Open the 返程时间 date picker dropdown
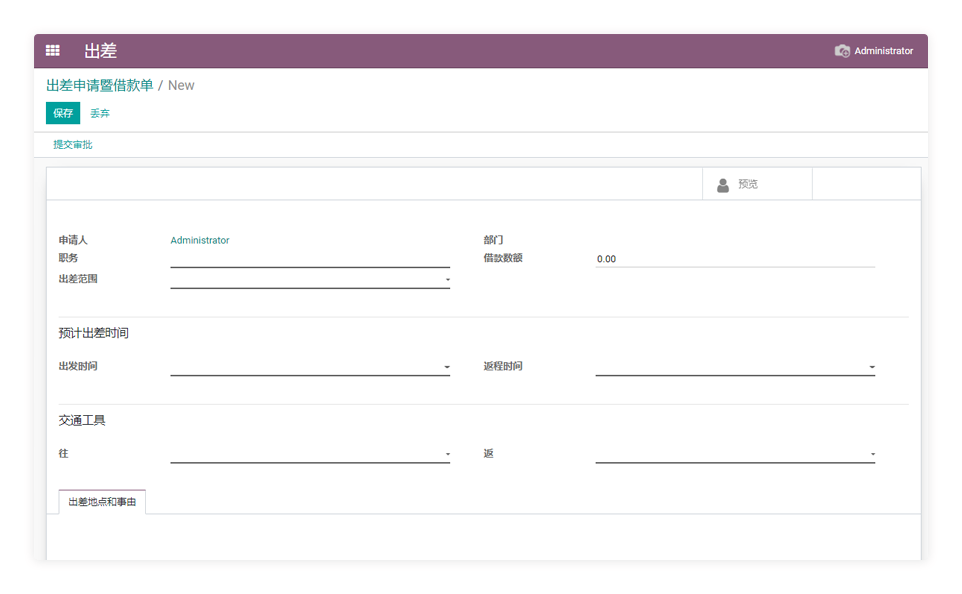Image resolution: width=962 pixels, height=594 pixels. [734, 367]
